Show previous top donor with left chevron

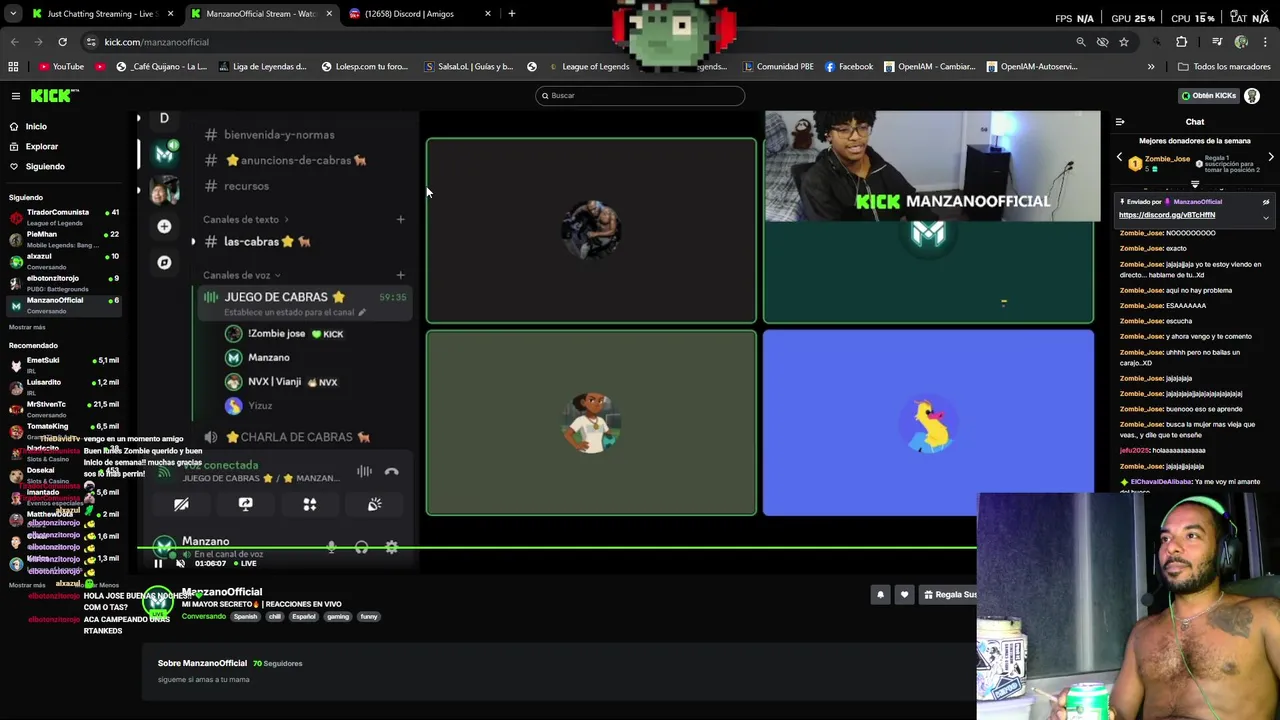1119,158
